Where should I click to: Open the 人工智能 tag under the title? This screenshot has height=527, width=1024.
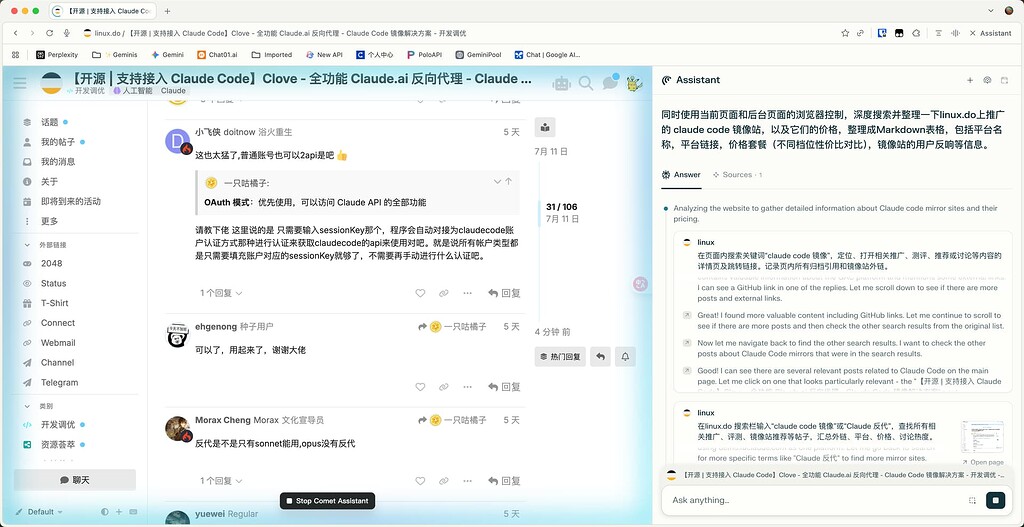[133, 91]
